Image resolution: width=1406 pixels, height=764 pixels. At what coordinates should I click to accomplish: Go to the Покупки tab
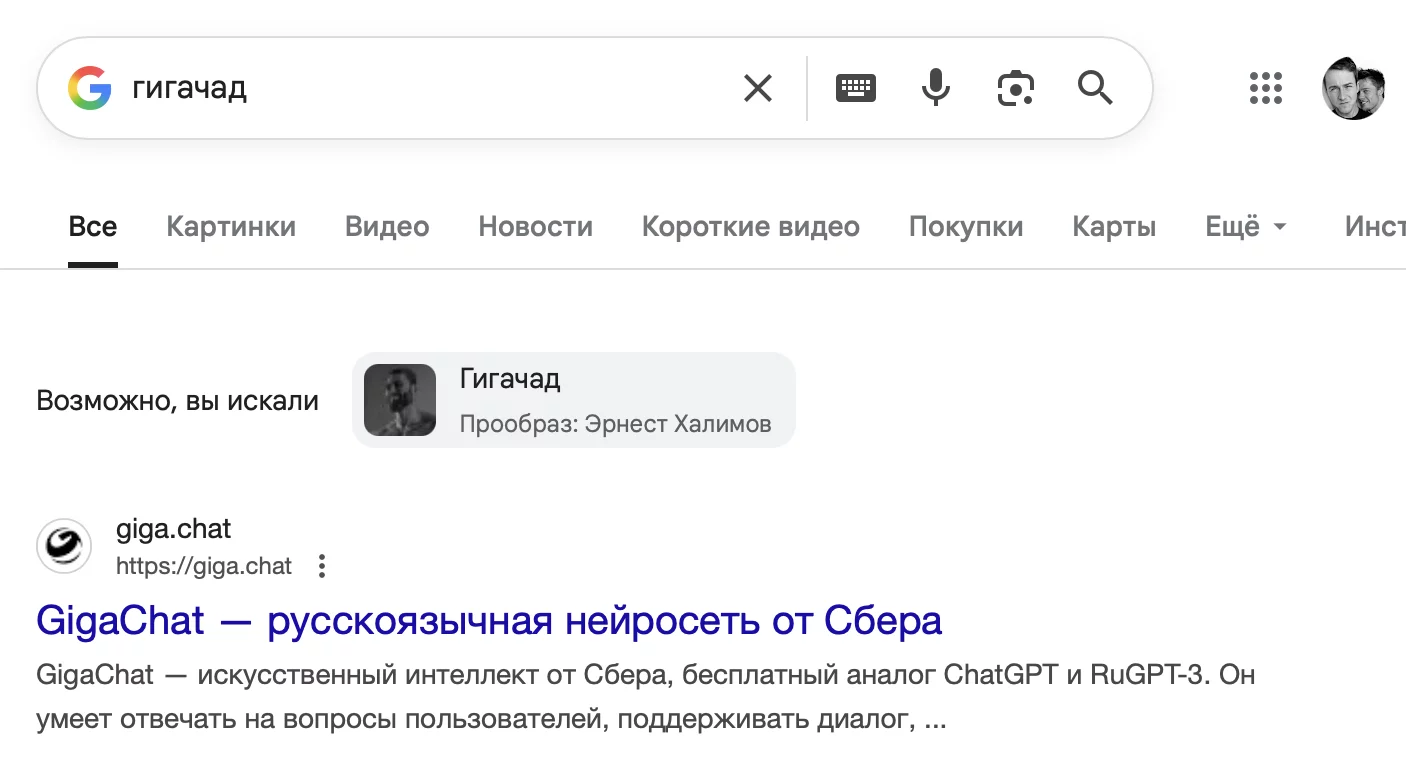pos(965,227)
